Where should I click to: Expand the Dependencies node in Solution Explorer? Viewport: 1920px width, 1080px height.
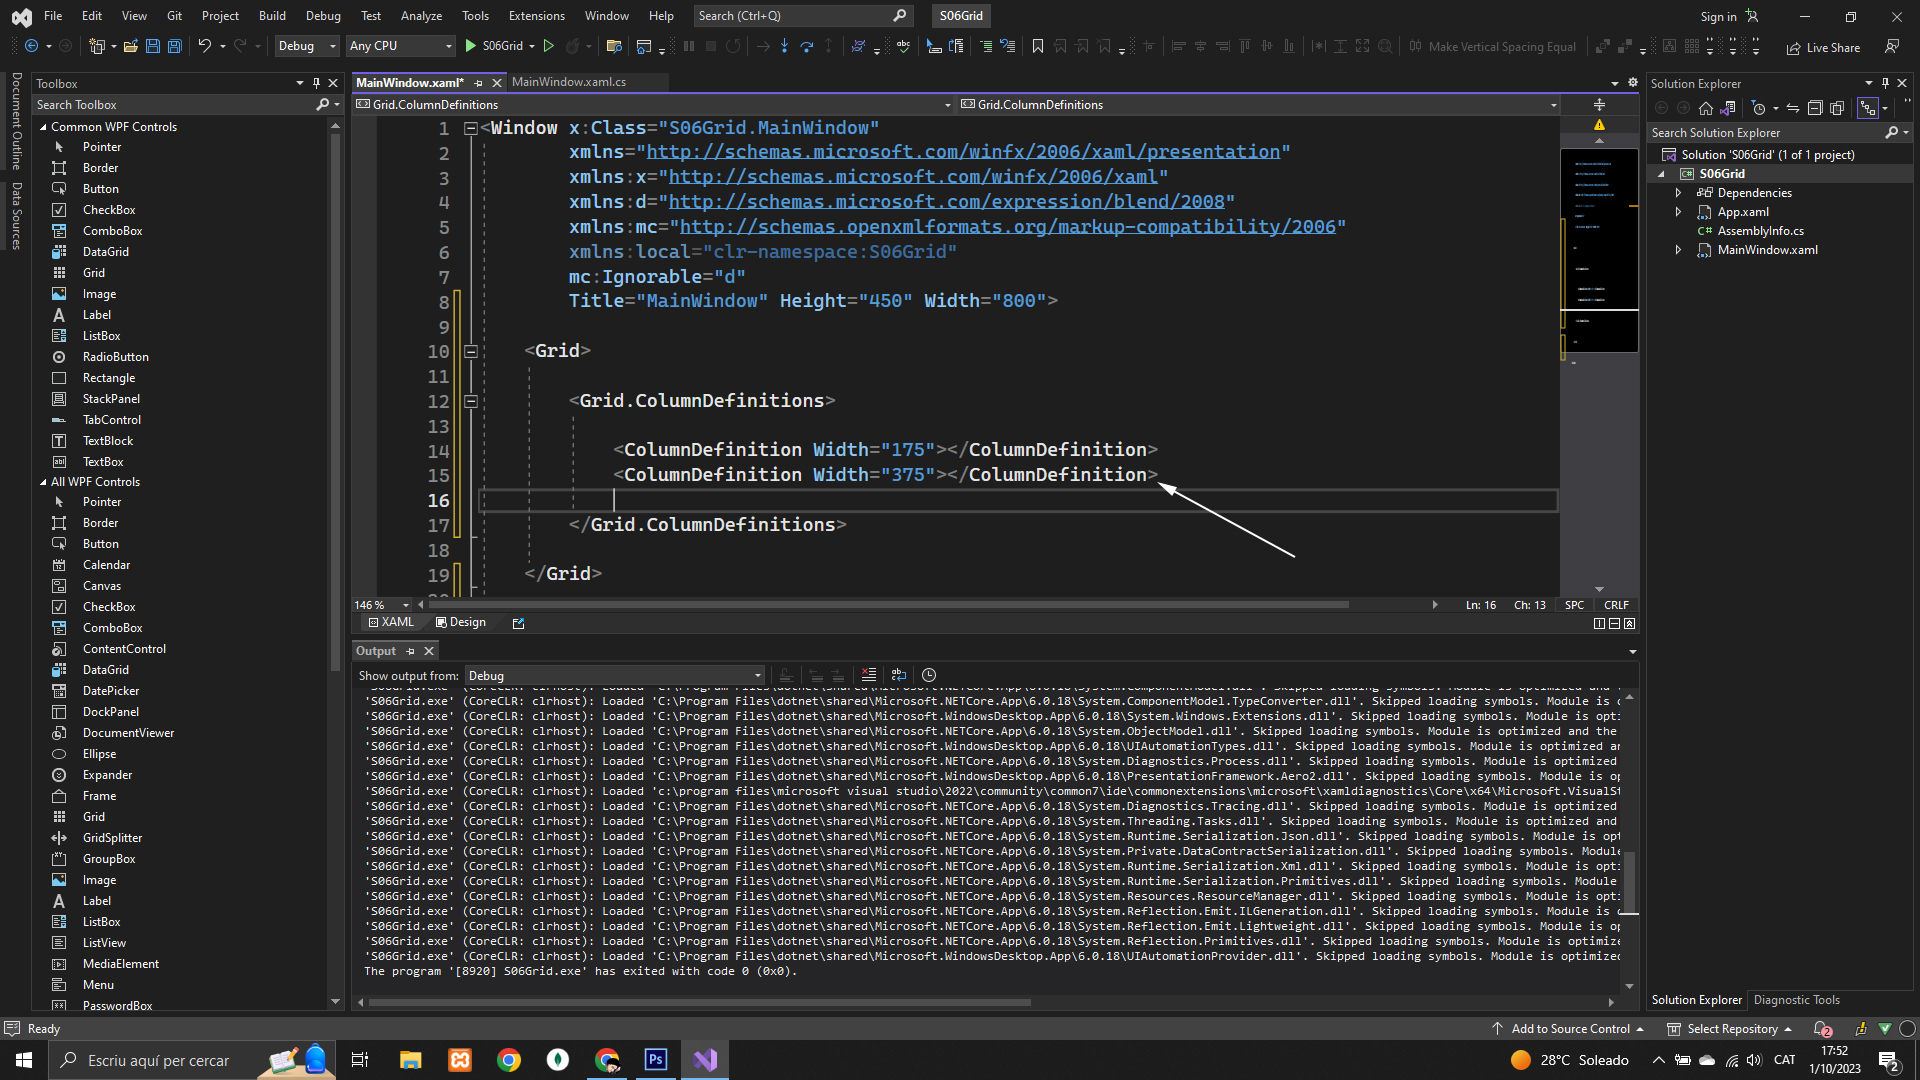1679,193
